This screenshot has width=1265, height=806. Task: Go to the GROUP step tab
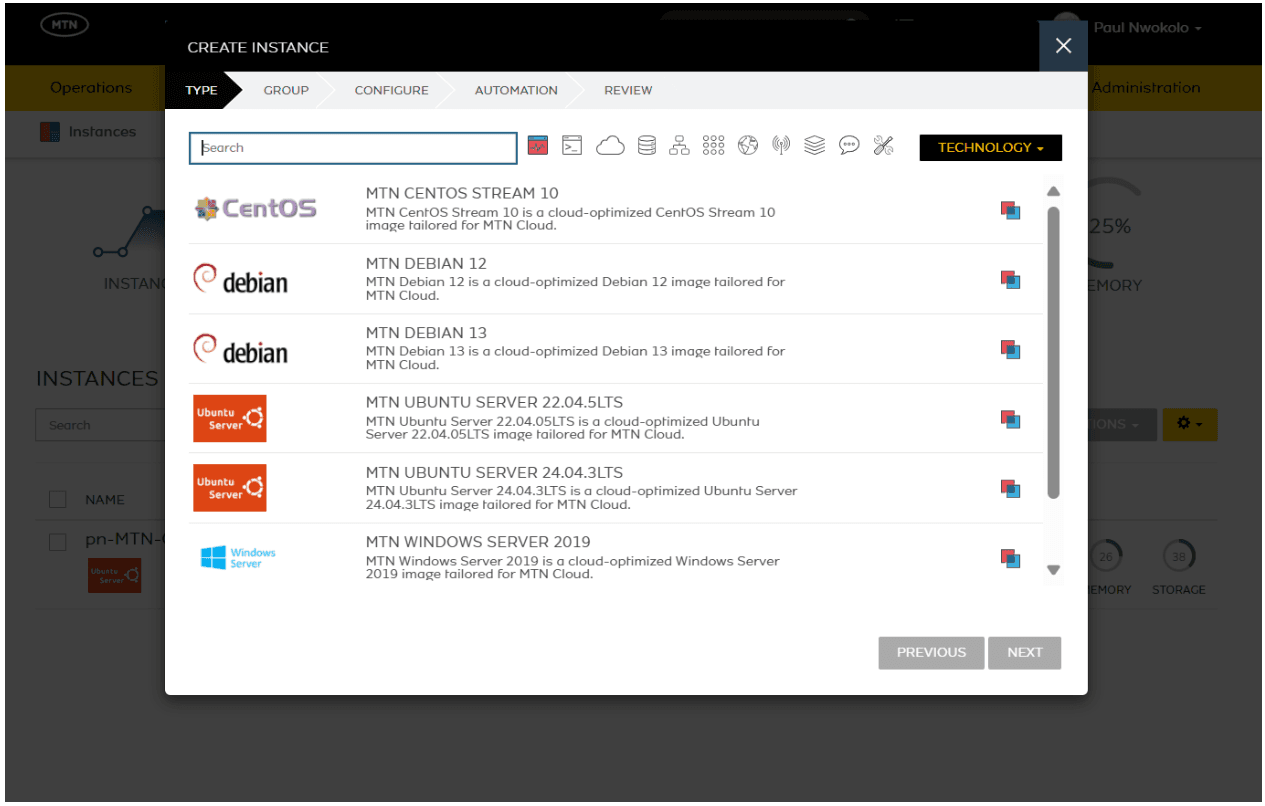286,90
